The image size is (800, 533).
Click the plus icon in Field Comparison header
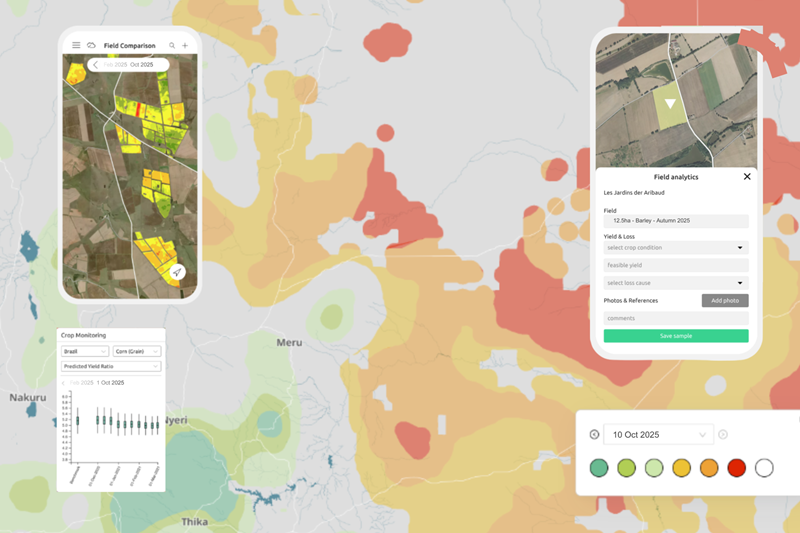pos(185,45)
